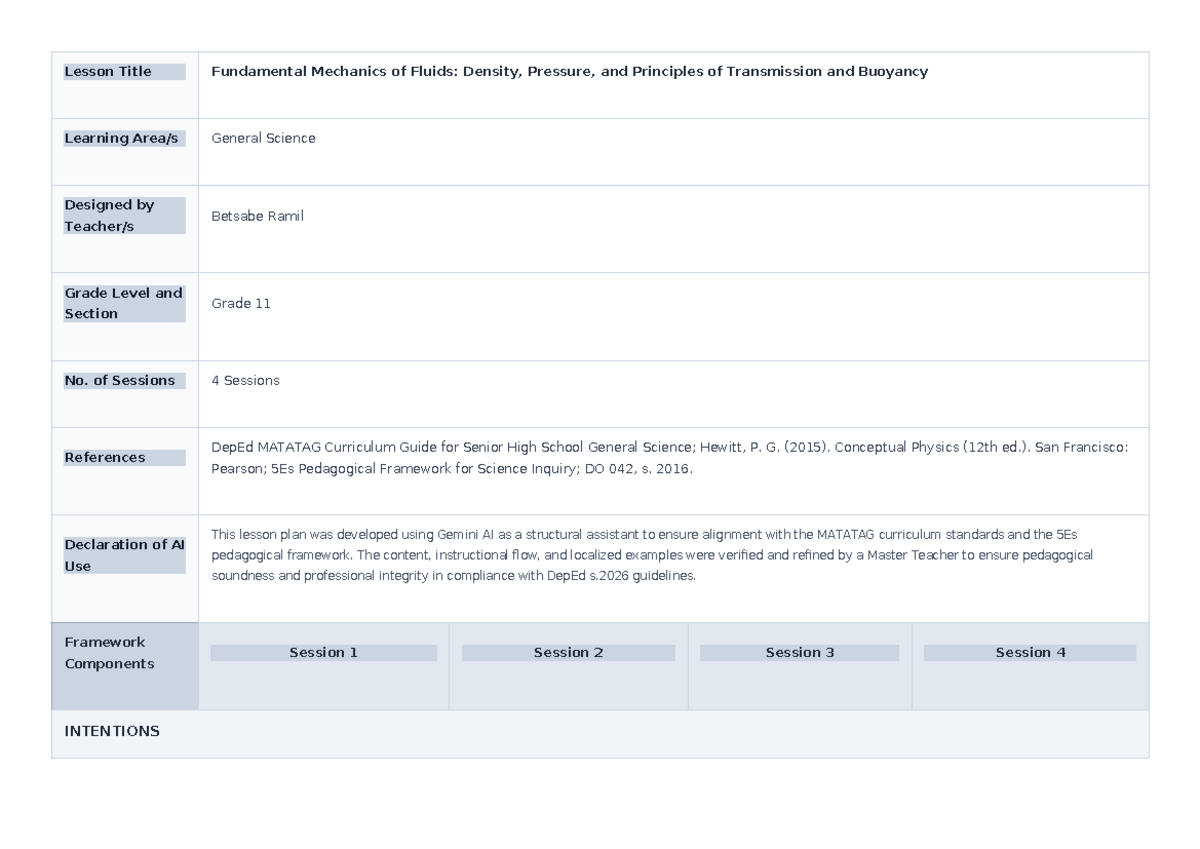Click the Lesson Title label cell

[125, 72]
